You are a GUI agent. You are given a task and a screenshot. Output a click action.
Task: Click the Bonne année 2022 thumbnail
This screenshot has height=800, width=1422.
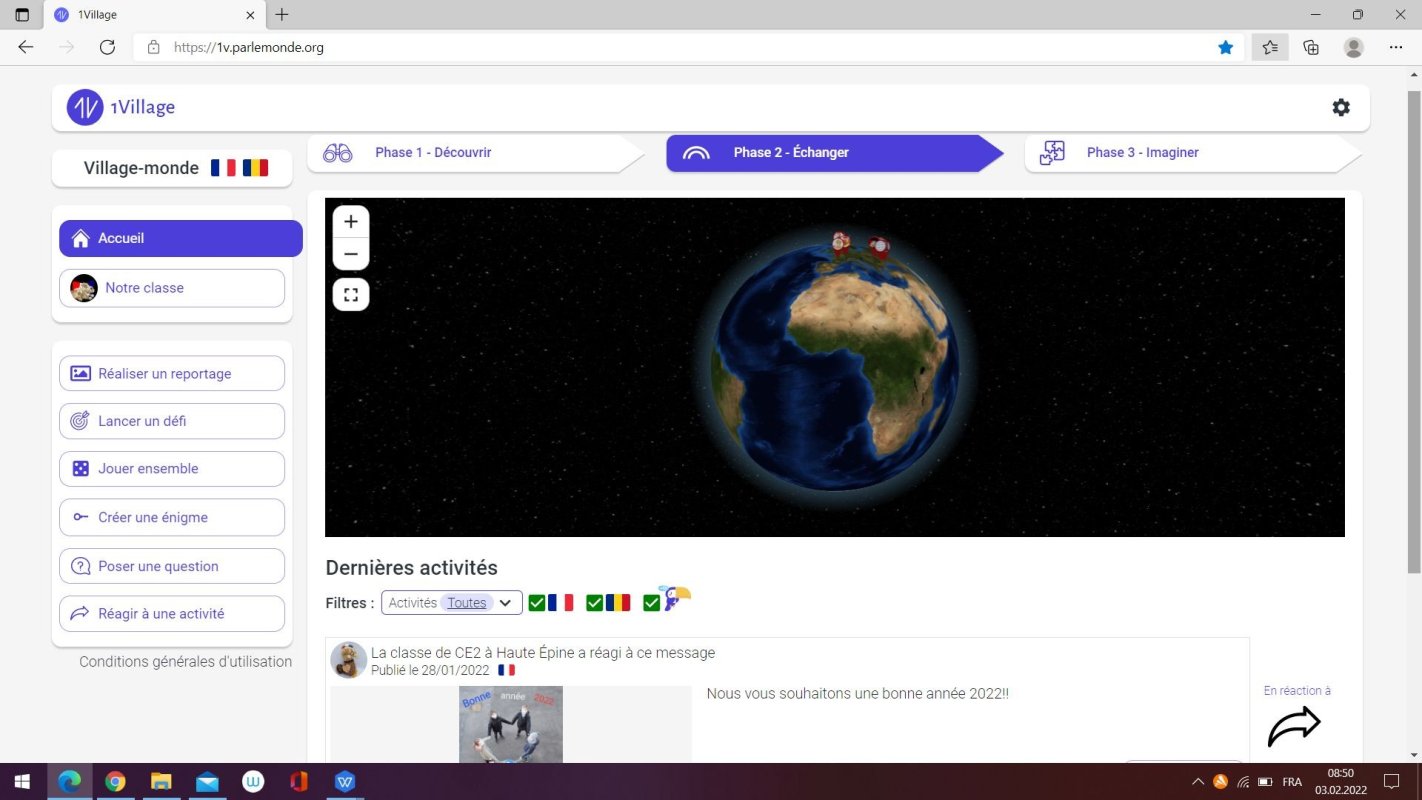point(511,724)
